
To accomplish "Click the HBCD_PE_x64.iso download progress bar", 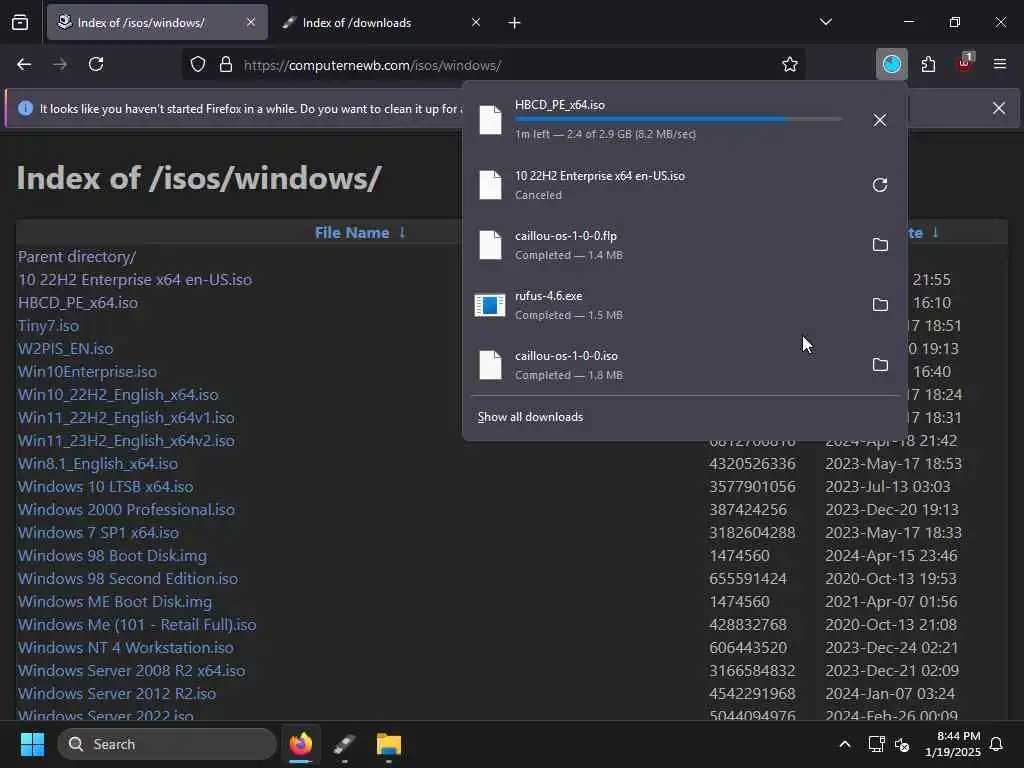I will [x=678, y=119].
